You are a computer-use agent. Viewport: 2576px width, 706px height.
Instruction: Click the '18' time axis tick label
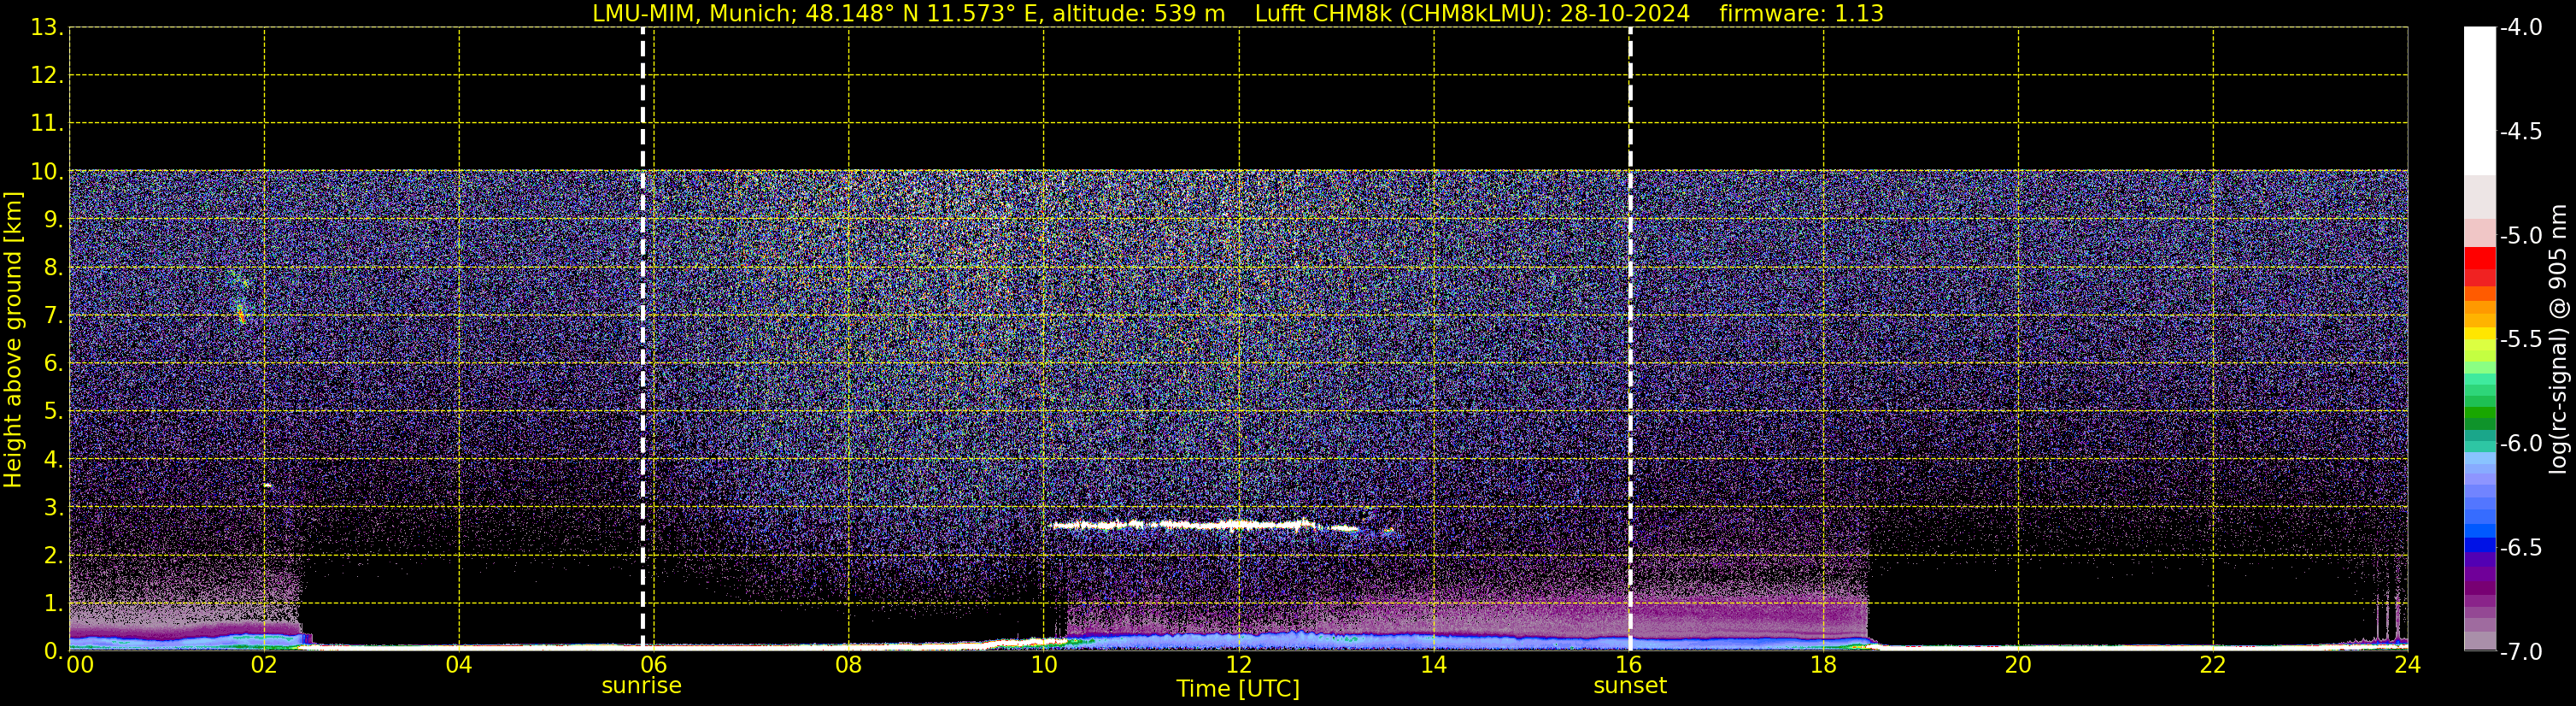tap(1824, 665)
